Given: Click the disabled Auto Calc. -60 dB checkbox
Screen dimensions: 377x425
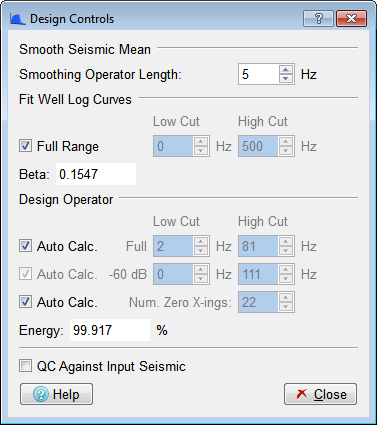Looking at the screenshot, I should 25,274.
